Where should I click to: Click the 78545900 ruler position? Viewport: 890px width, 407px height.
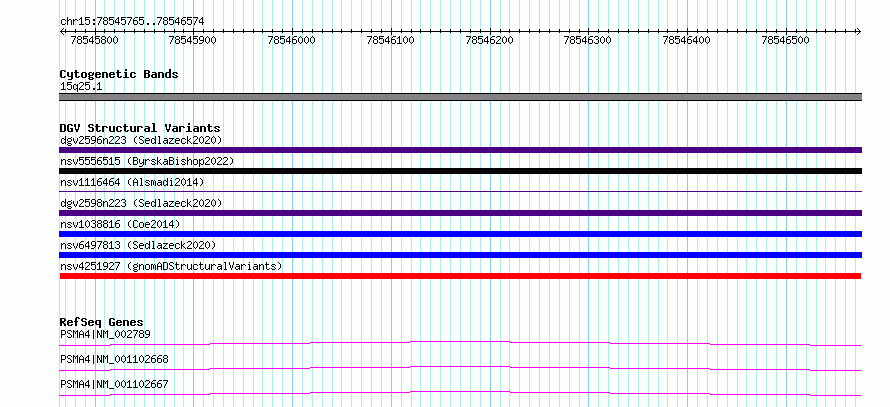click(x=193, y=40)
